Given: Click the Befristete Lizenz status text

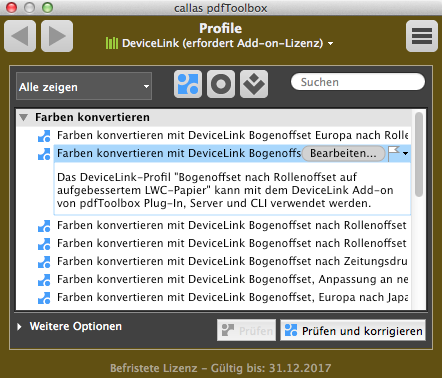Looking at the screenshot, I should (x=221, y=368).
